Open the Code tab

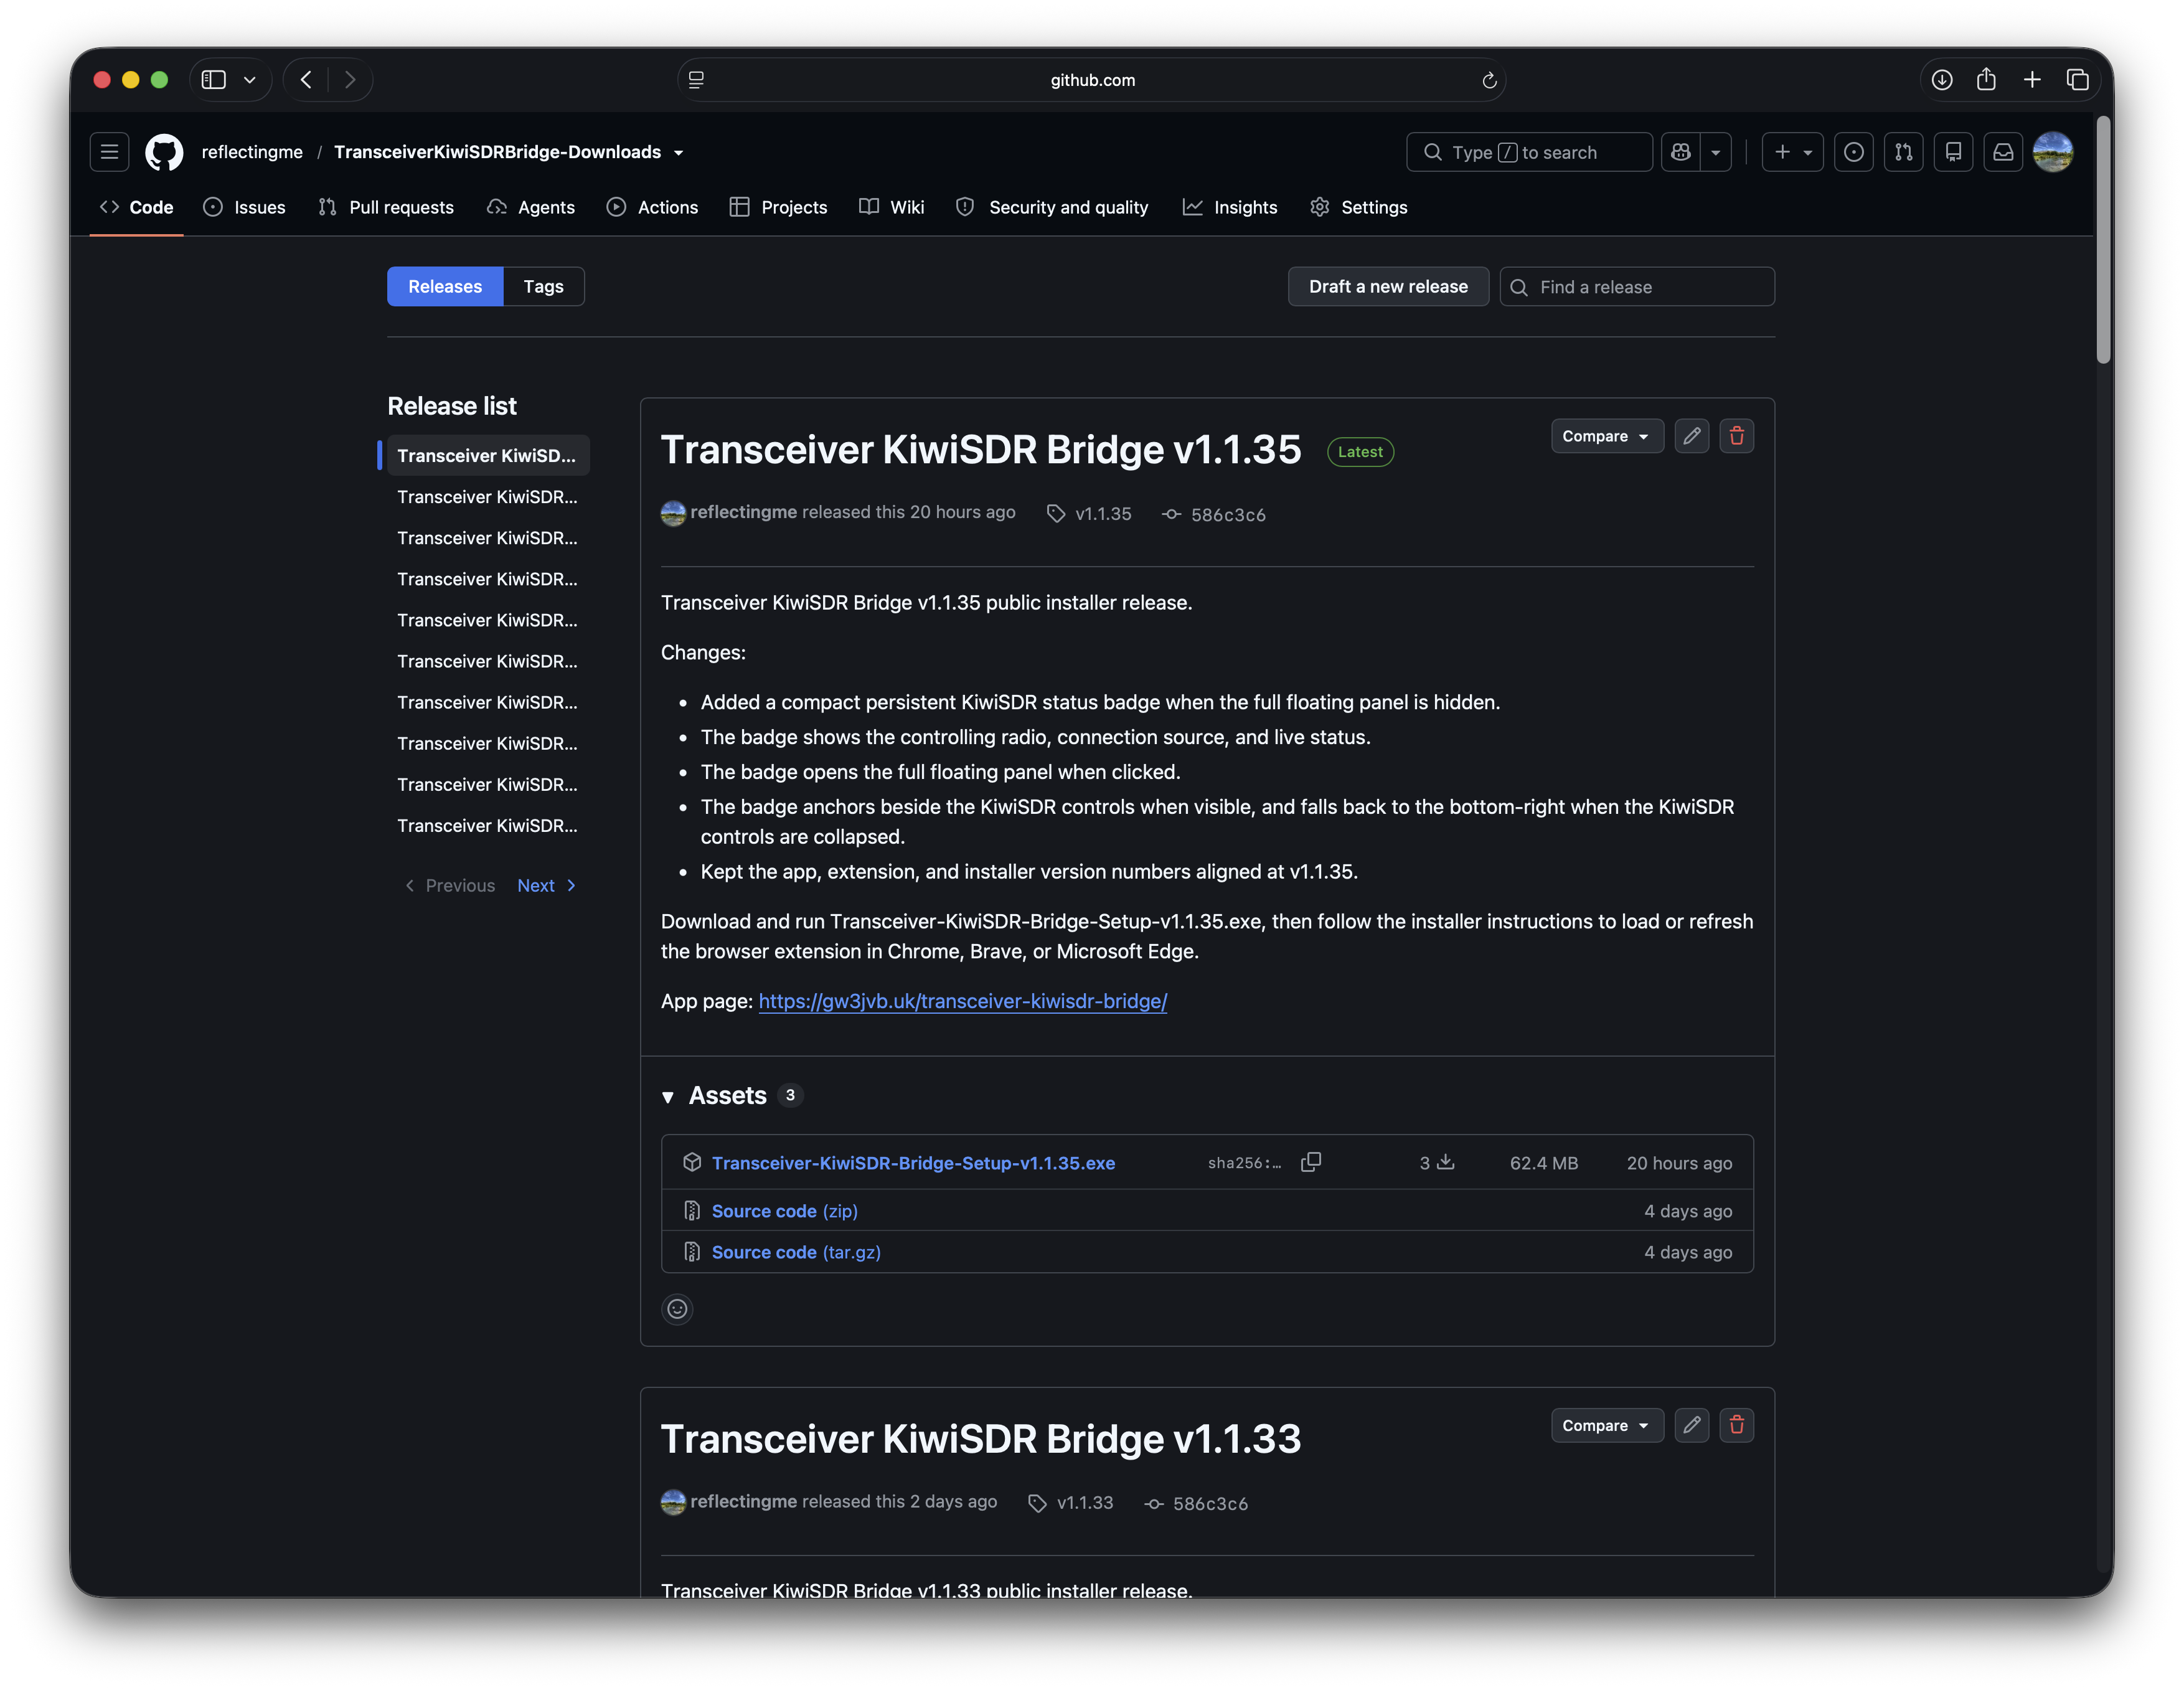click(x=137, y=207)
